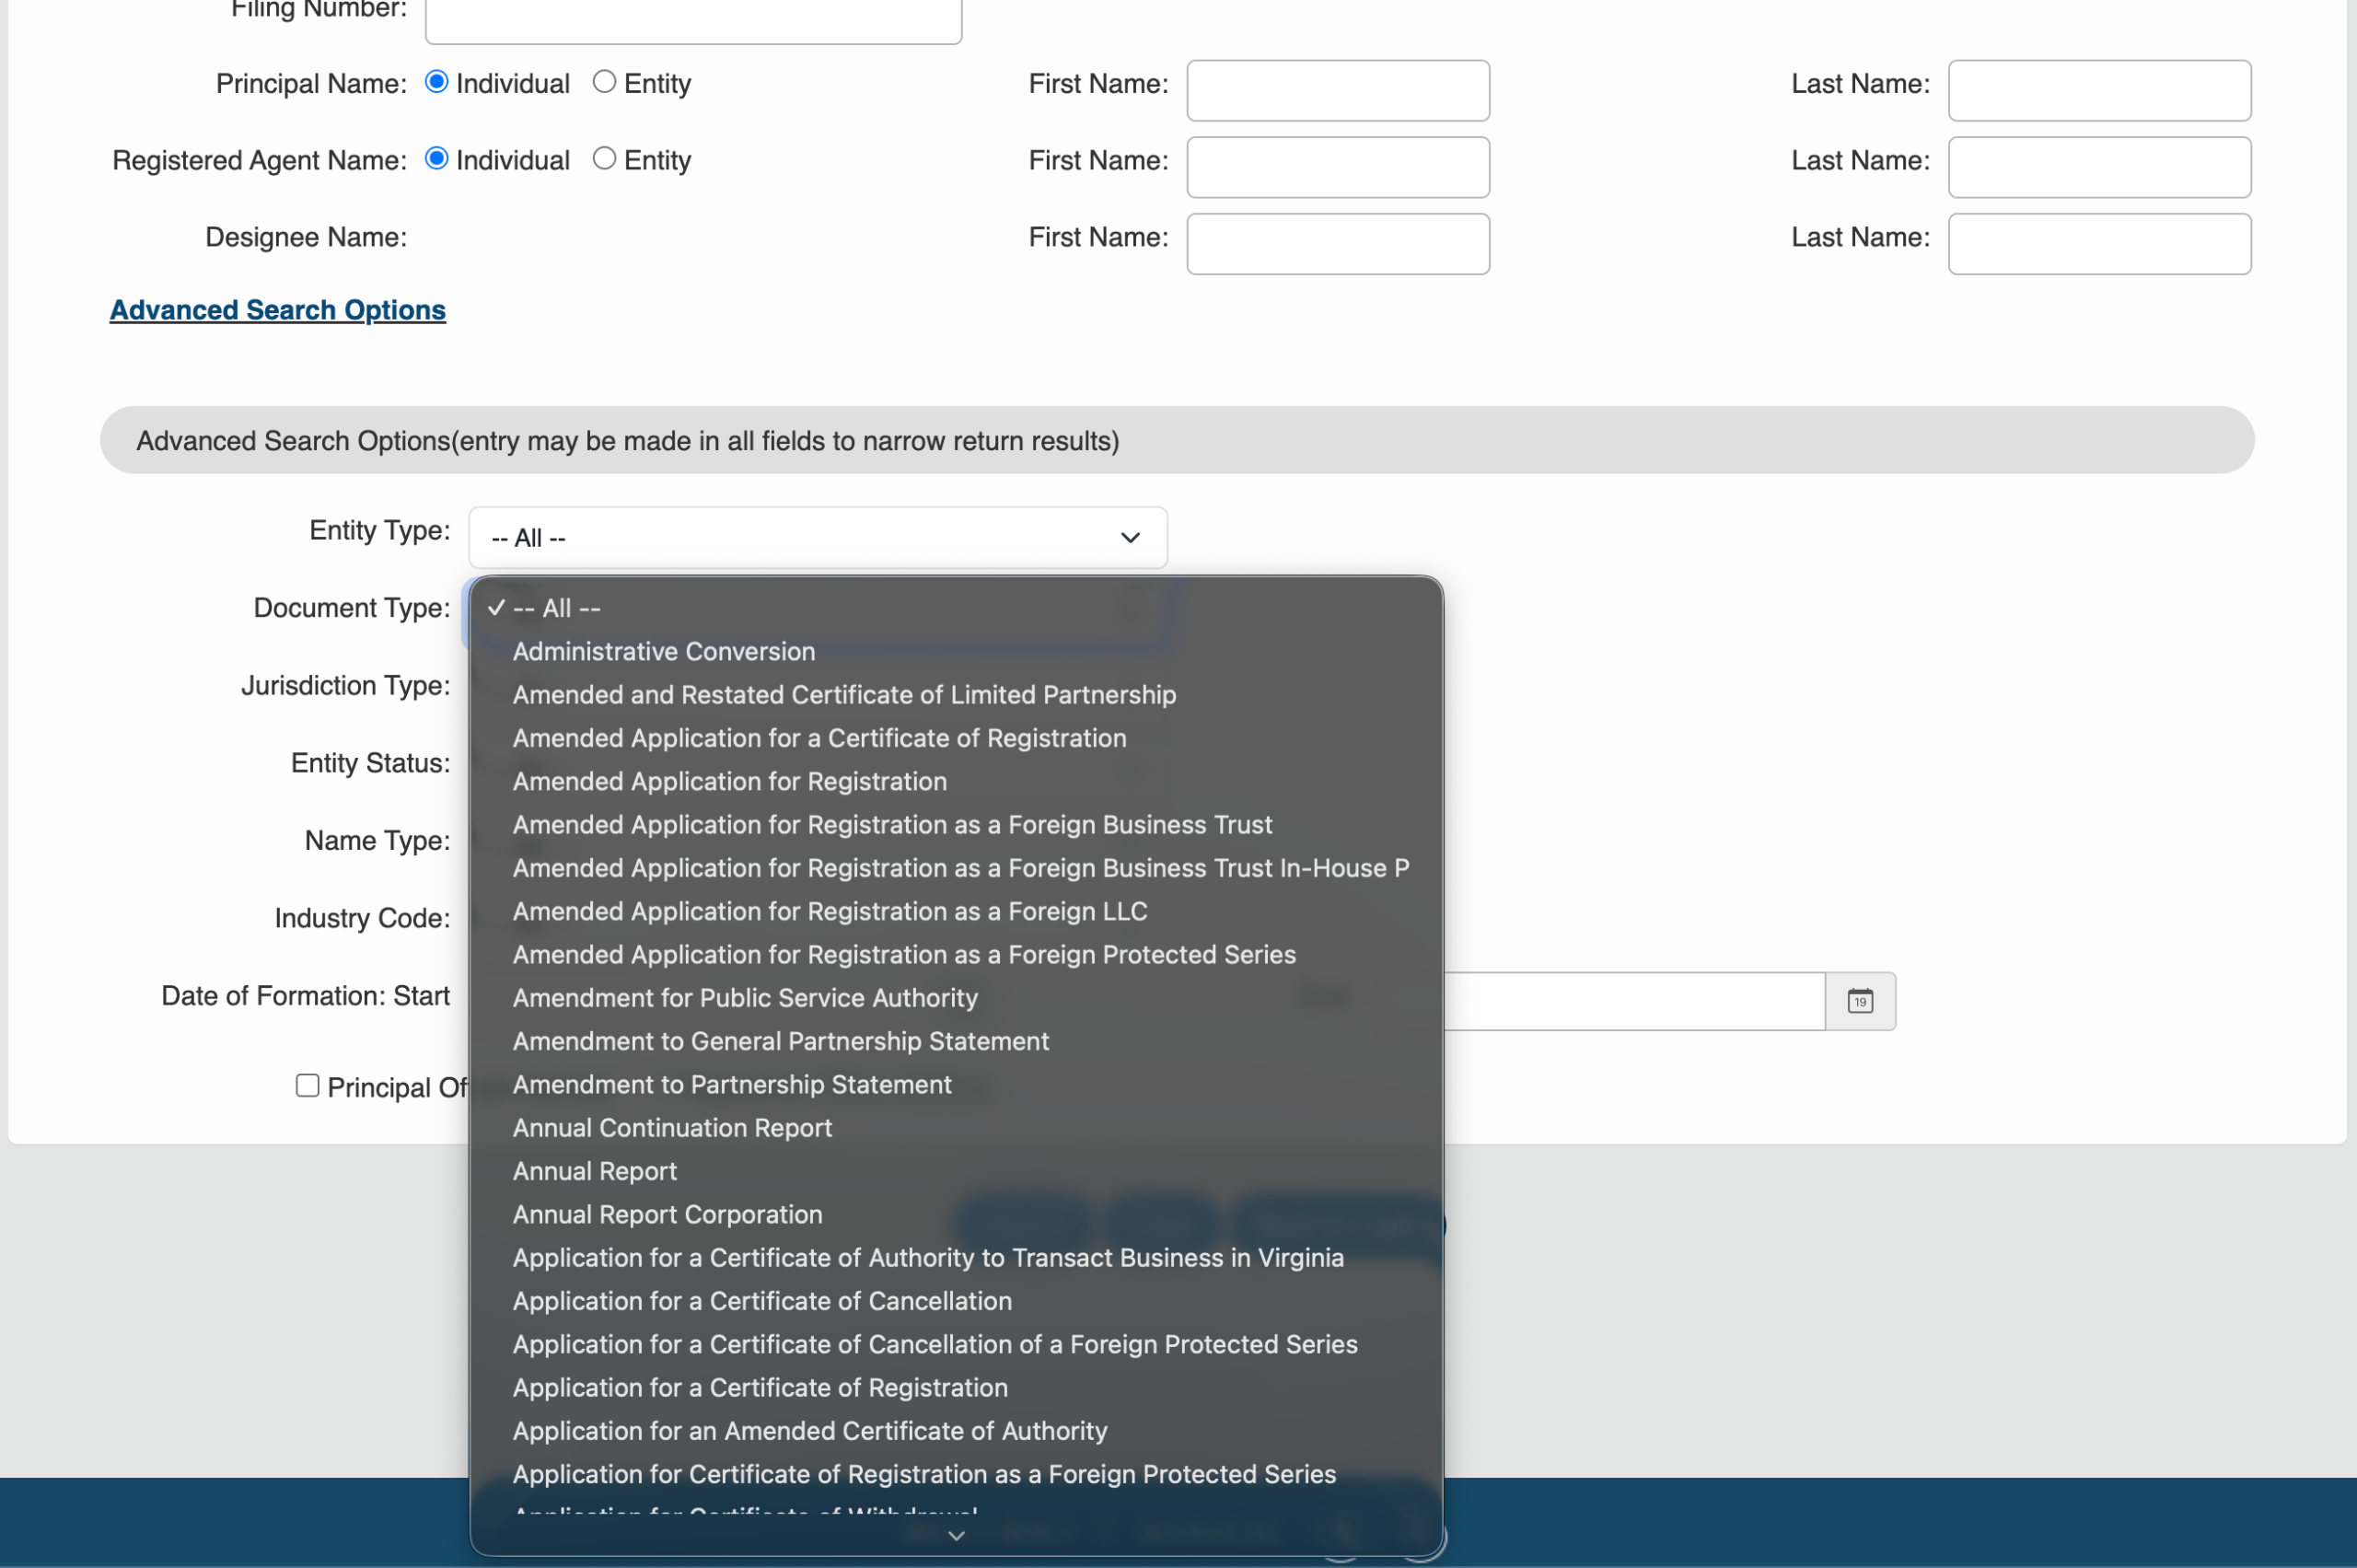Select Individual for Principal Name

click(x=436, y=82)
